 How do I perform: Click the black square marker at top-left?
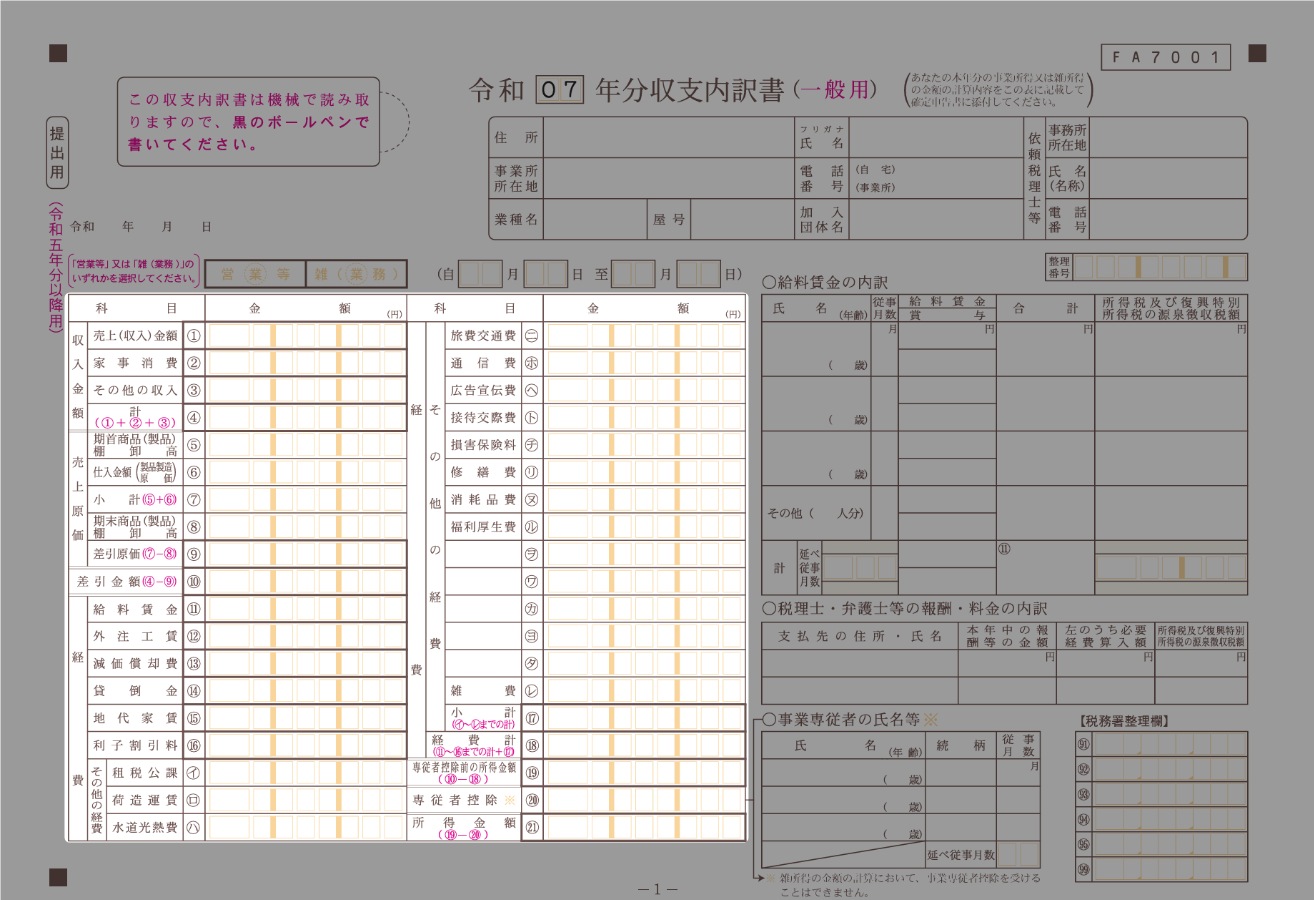coord(58,53)
